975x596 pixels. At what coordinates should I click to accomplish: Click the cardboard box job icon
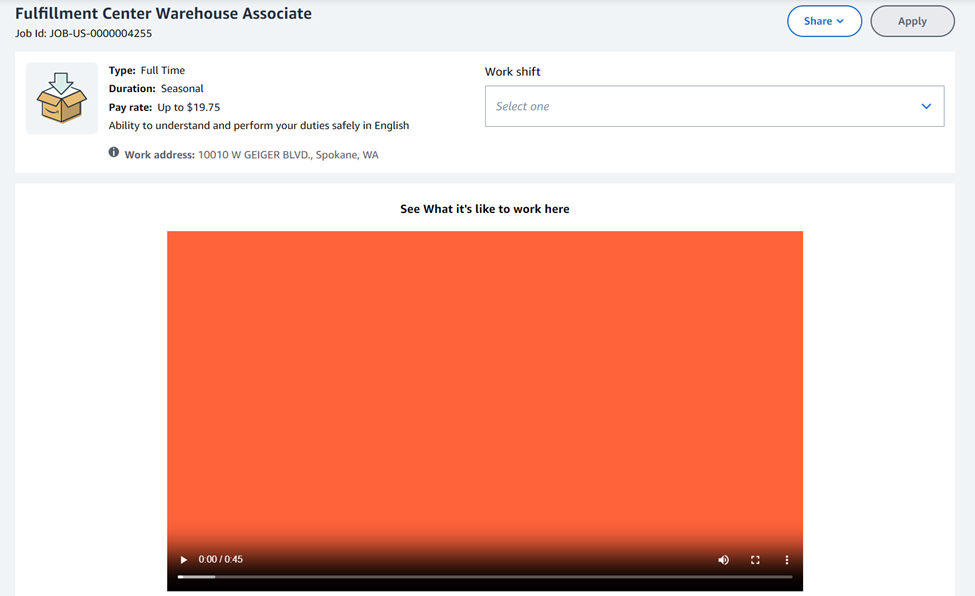pyautogui.click(x=61, y=98)
